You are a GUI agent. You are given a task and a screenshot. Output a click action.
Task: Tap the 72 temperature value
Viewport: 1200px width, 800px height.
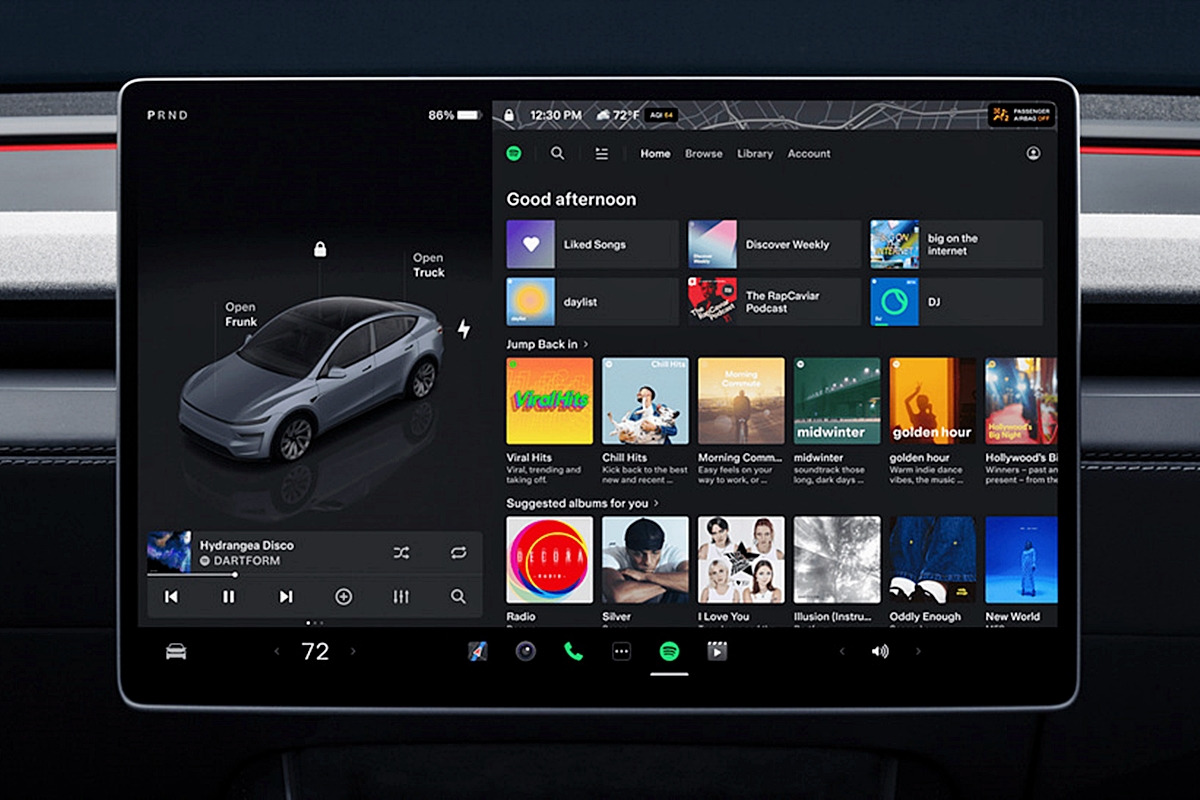tap(315, 652)
